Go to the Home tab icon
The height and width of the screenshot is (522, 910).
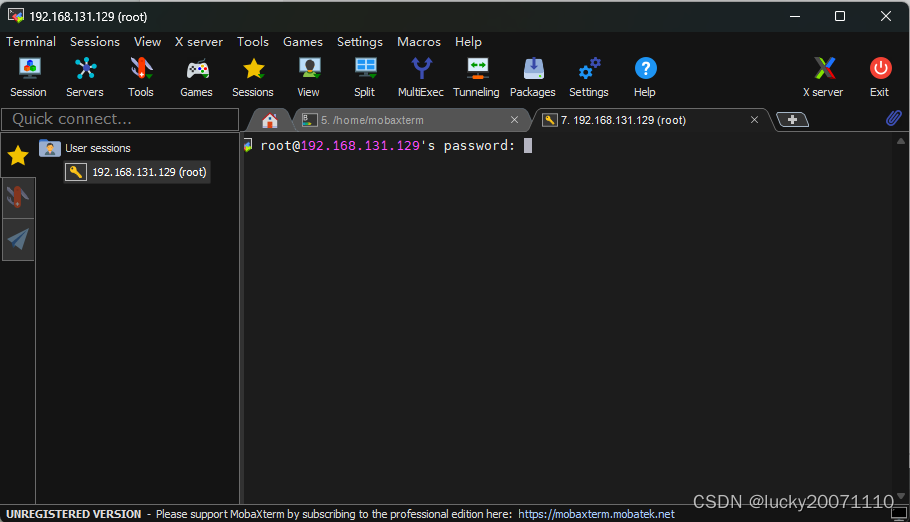click(x=270, y=120)
